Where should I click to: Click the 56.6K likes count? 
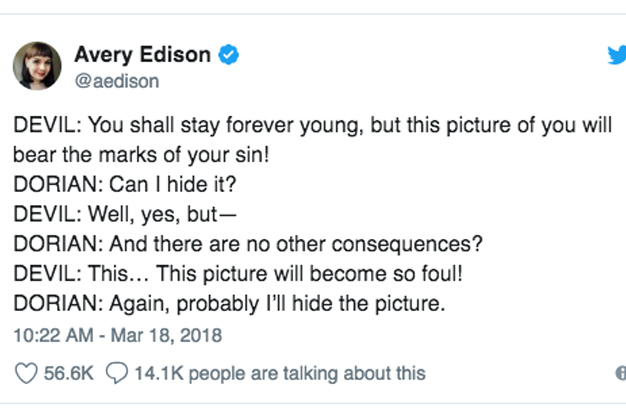(x=69, y=373)
